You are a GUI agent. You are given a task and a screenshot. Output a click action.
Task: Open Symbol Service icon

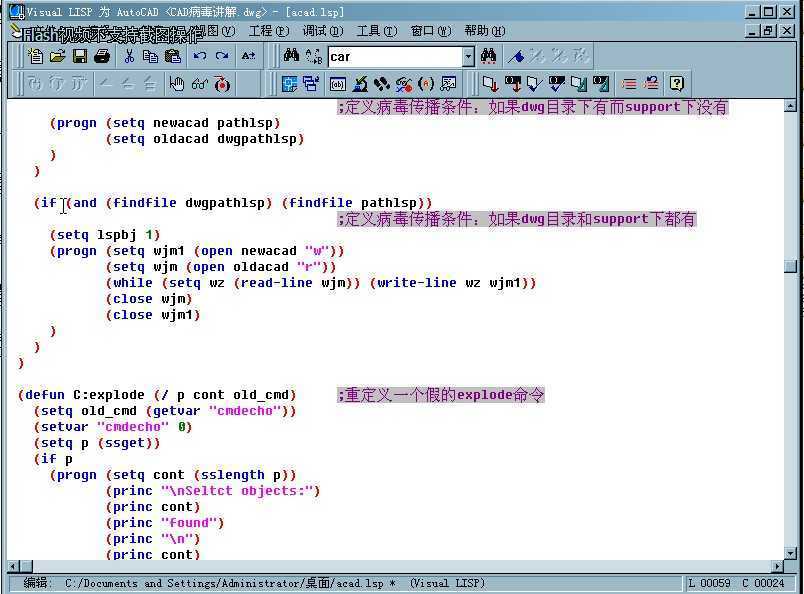click(404, 84)
